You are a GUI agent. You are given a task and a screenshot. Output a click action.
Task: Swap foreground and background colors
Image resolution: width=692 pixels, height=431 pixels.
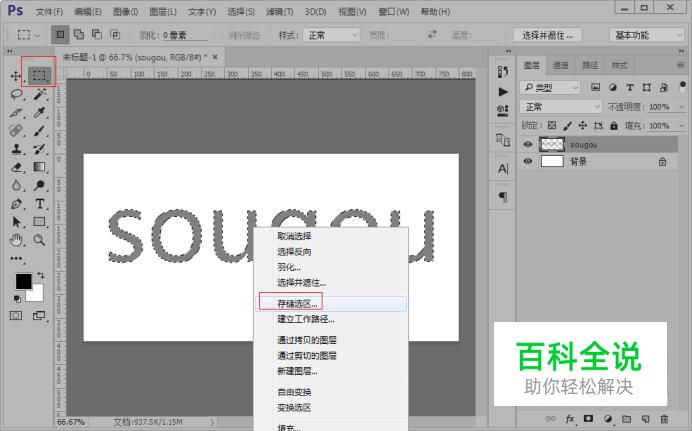41,275
